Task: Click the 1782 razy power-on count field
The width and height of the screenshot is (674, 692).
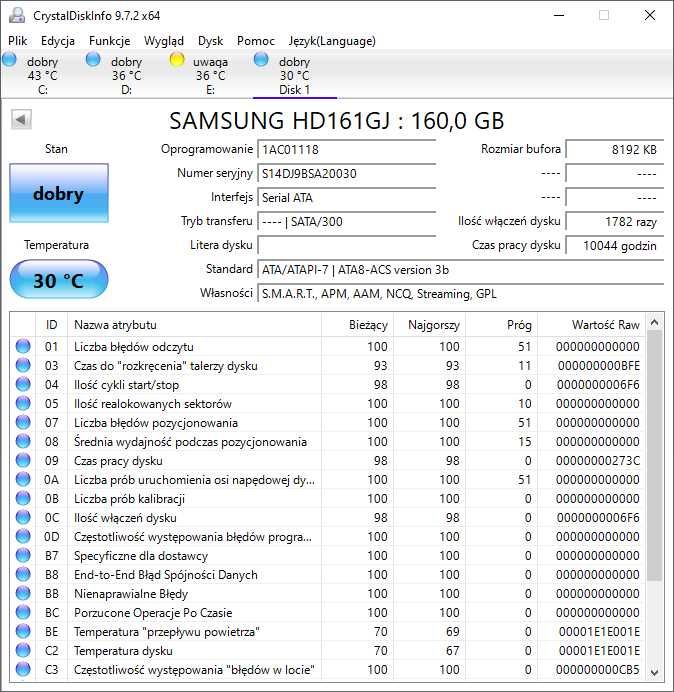Action: pos(615,222)
